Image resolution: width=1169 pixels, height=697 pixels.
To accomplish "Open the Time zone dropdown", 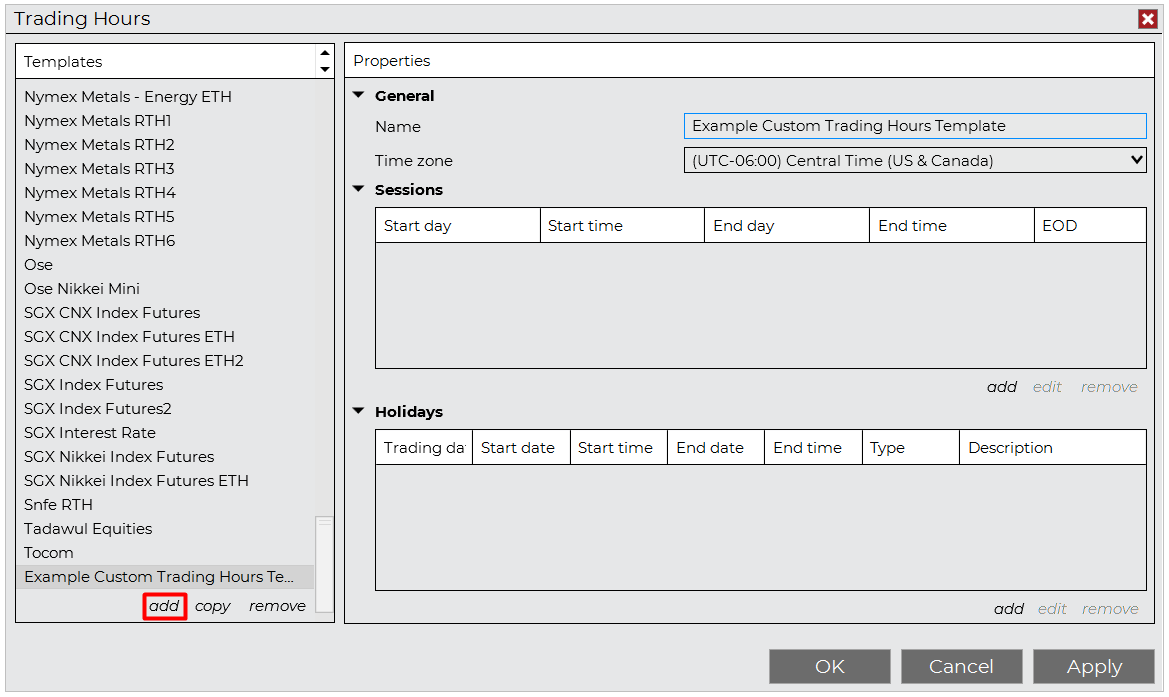I will click(x=915, y=160).
